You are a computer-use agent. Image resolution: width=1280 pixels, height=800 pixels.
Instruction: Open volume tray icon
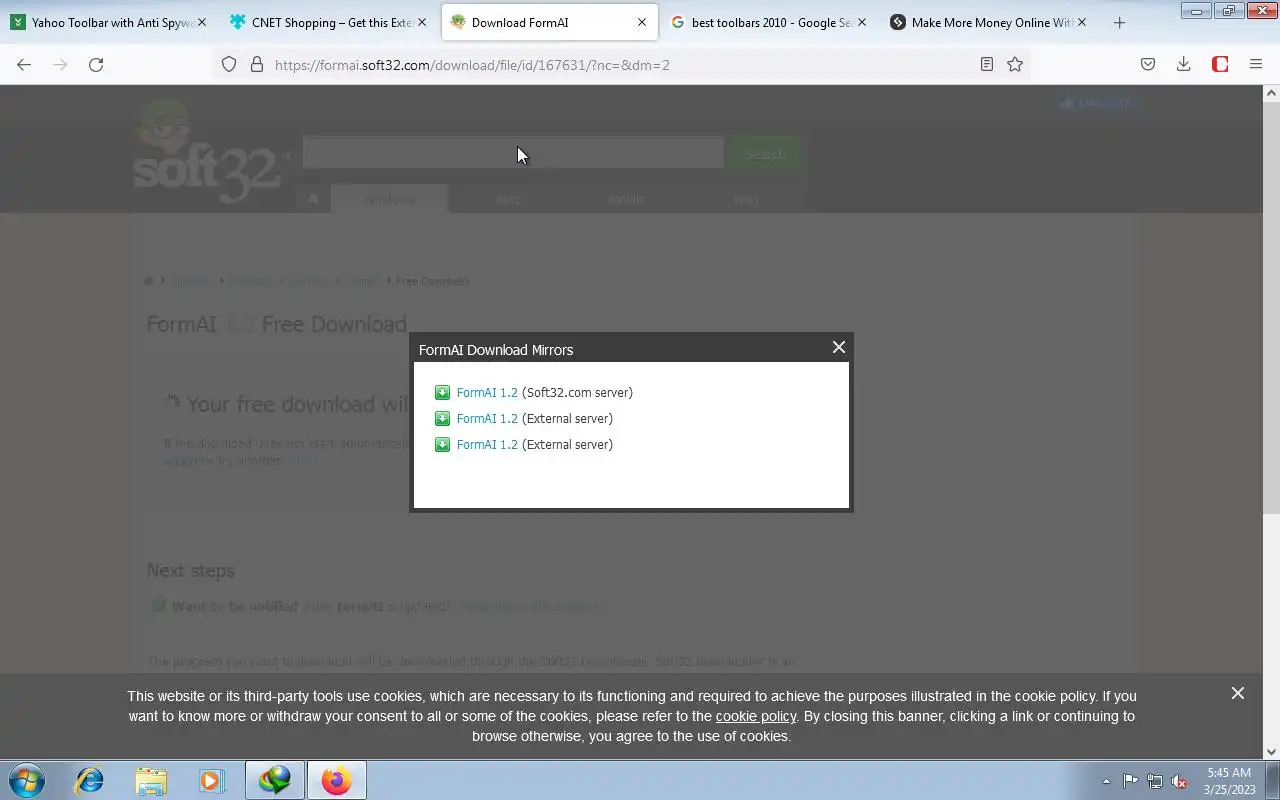pyautogui.click(x=1180, y=781)
